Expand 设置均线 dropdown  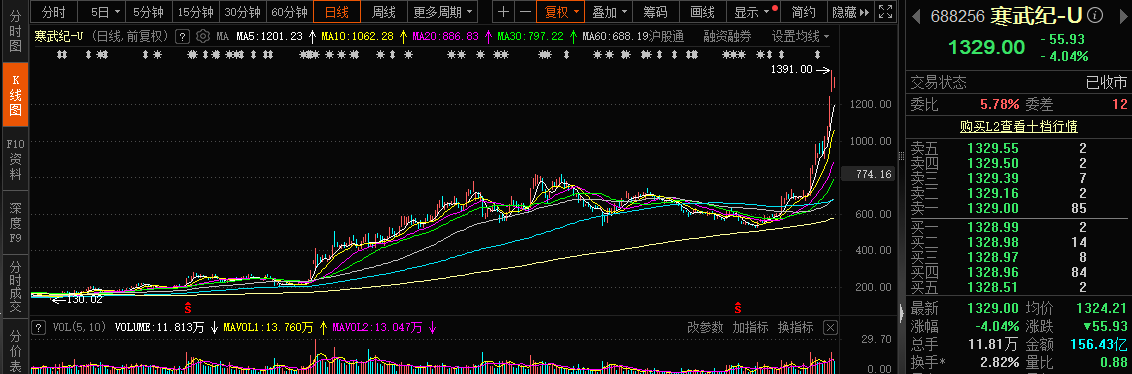(801, 36)
